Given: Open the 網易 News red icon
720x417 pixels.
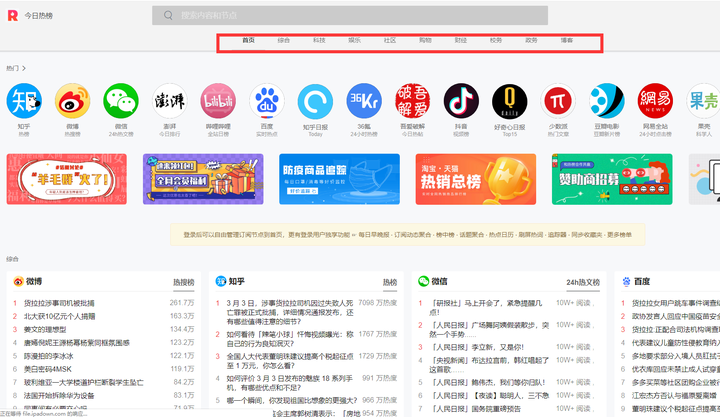Looking at the screenshot, I should [655, 101].
